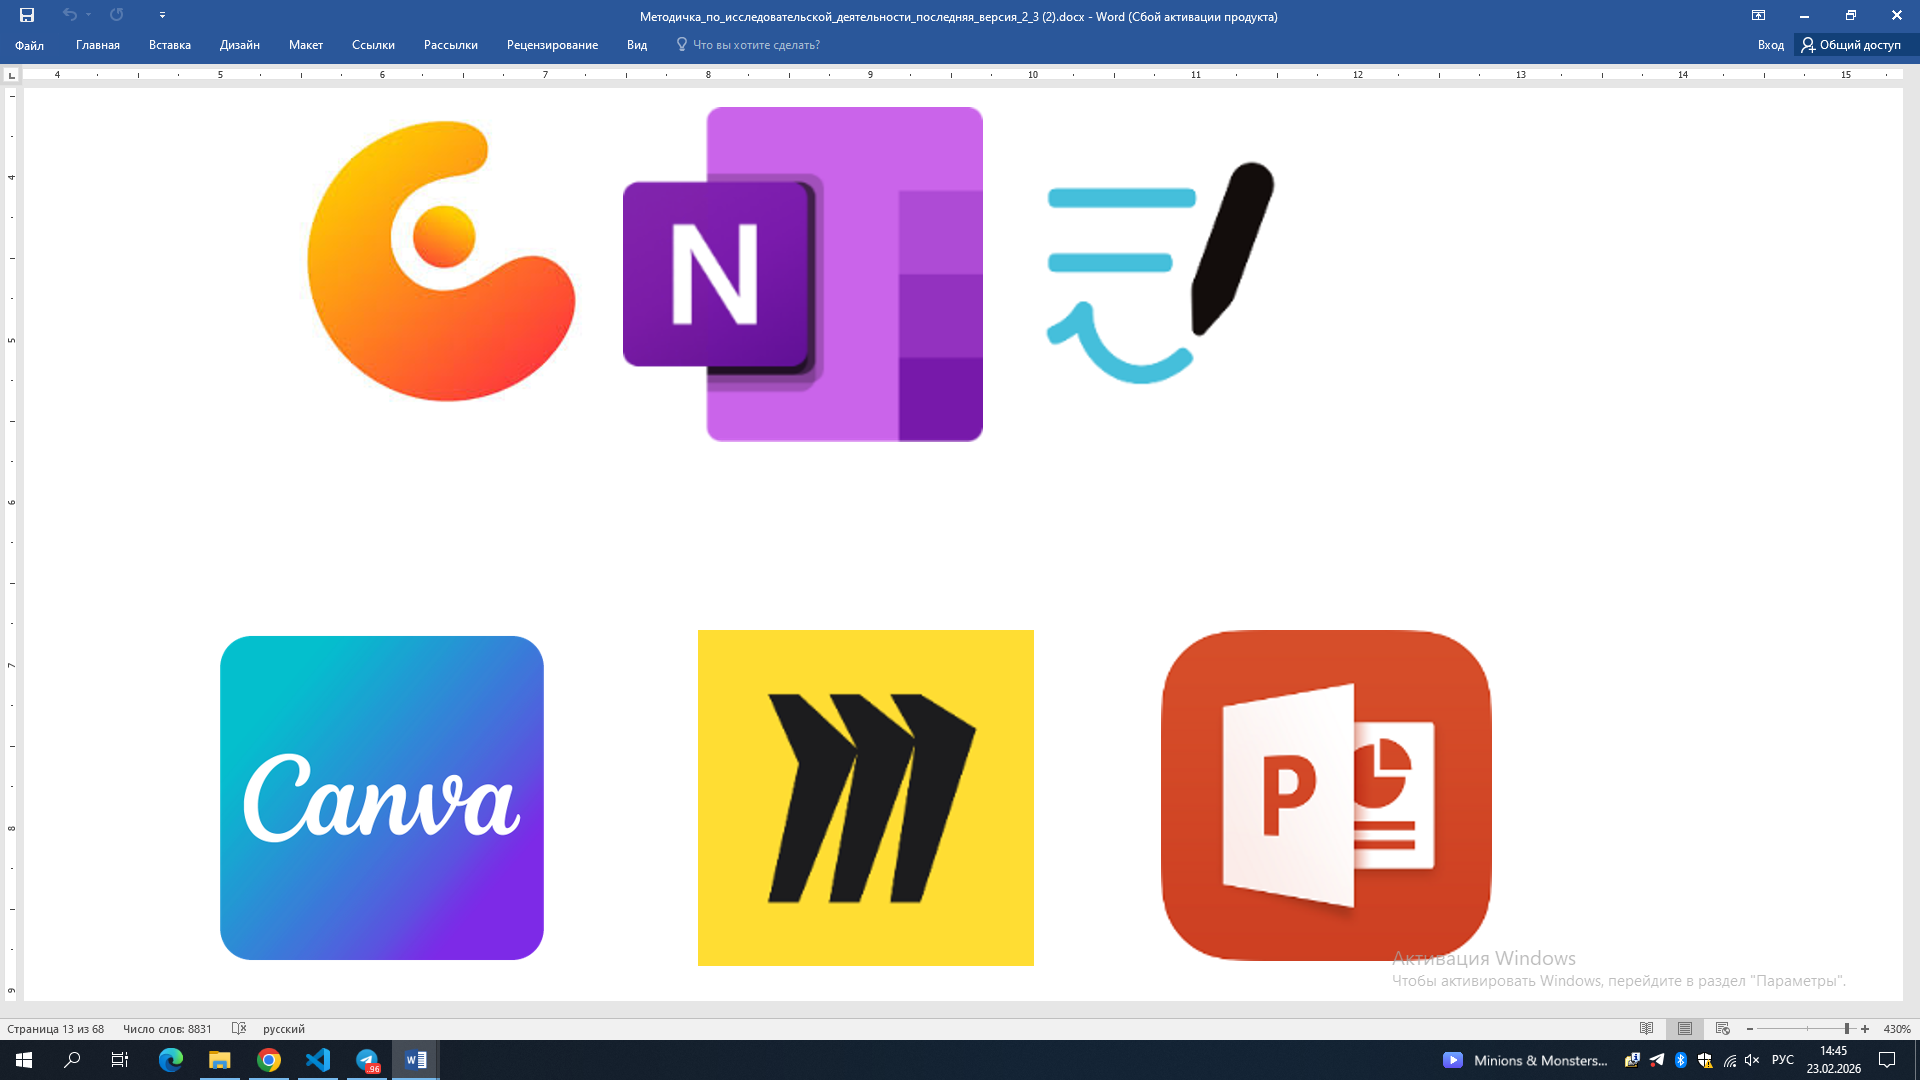Screen dimensions: 1920x1080
Task: Select Print Layout view button
Action: coord(1685,1029)
